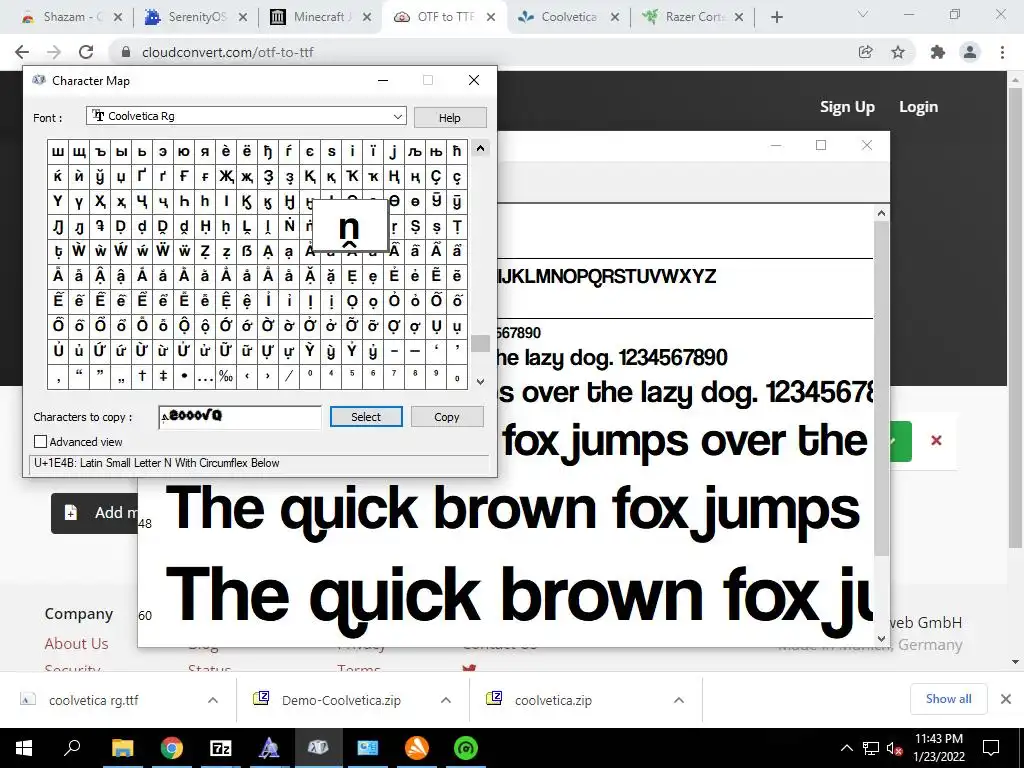Expand options for coolvetica.zip download
Screen dimensions: 1024x768
[679, 700]
